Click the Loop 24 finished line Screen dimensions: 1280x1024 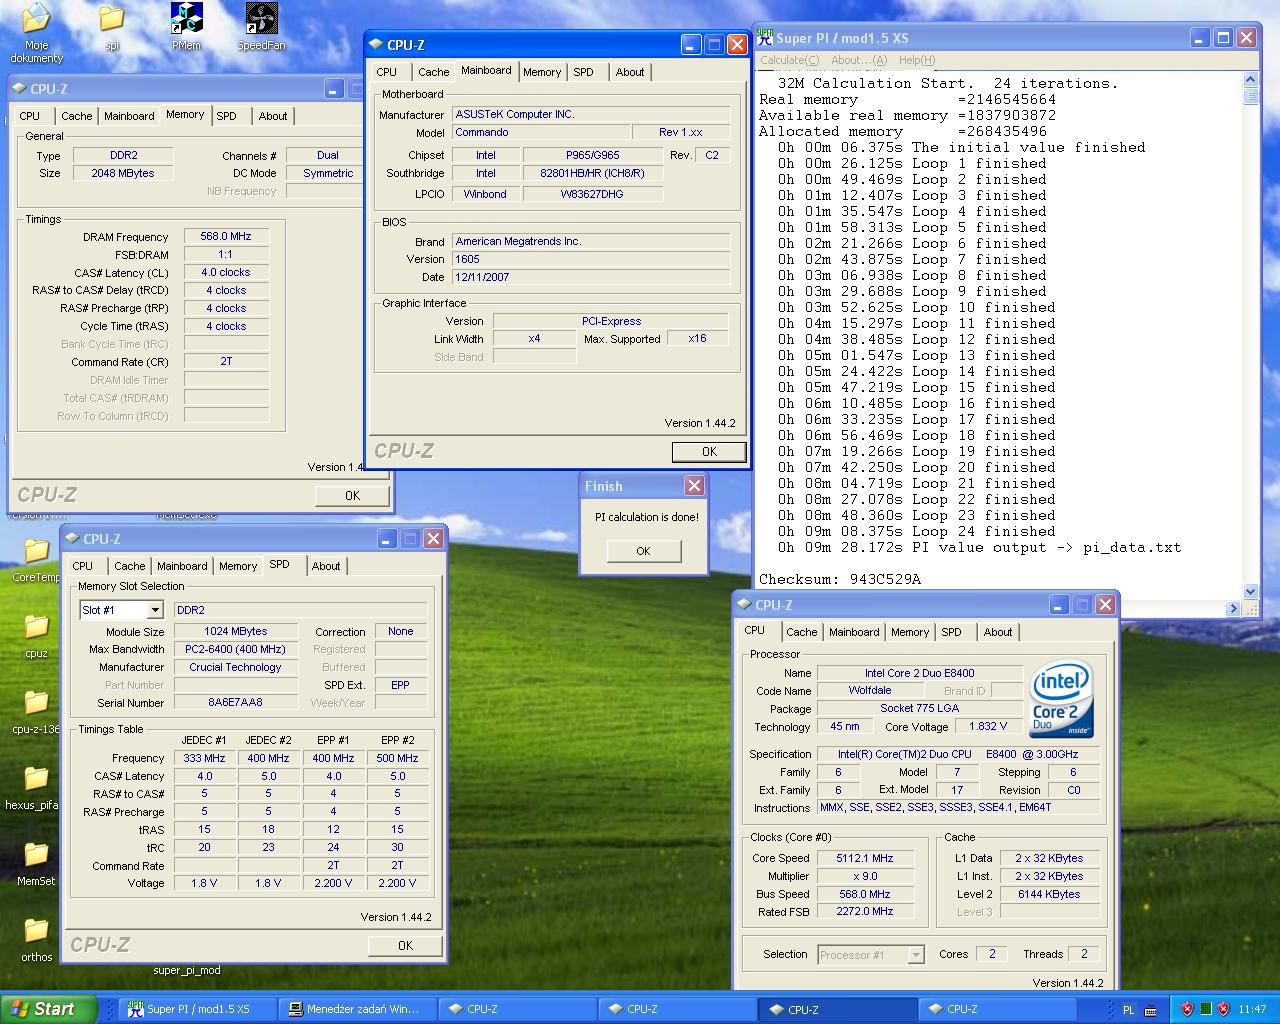tap(916, 531)
